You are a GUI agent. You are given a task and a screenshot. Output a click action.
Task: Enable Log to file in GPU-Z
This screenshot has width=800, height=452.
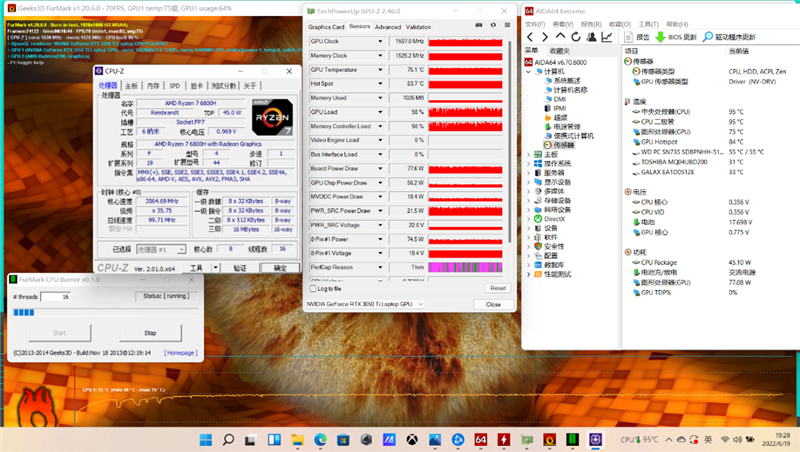click(x=313, y=289)
